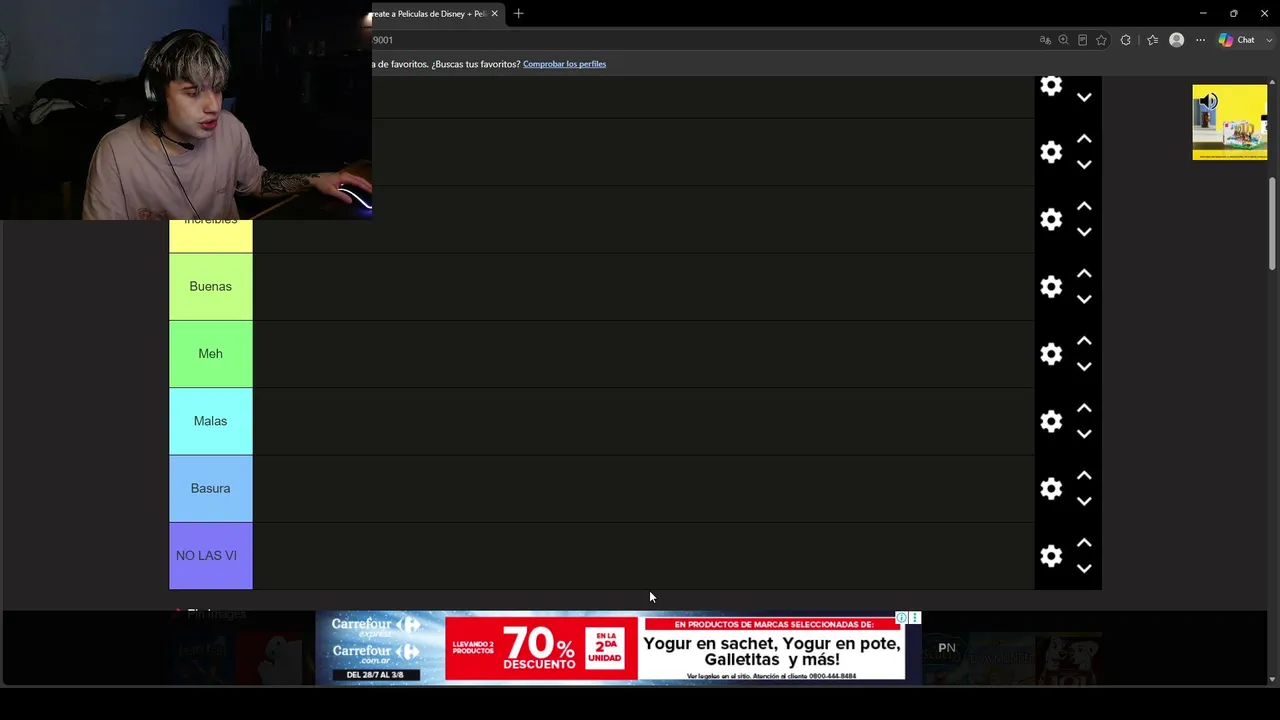
Task: Add this page to favorites with the star
Action: pyautogui.click(x=1101, y=40)
